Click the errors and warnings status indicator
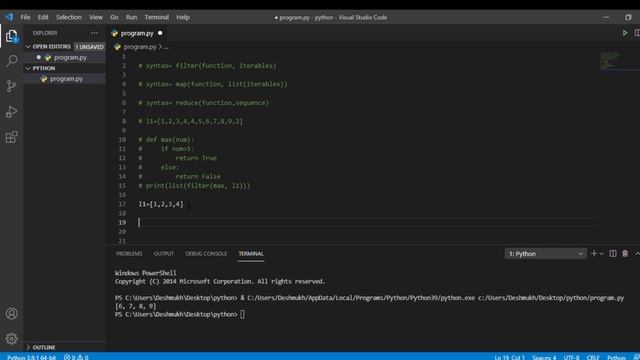The image size is (640, 360). pos(76,357)
